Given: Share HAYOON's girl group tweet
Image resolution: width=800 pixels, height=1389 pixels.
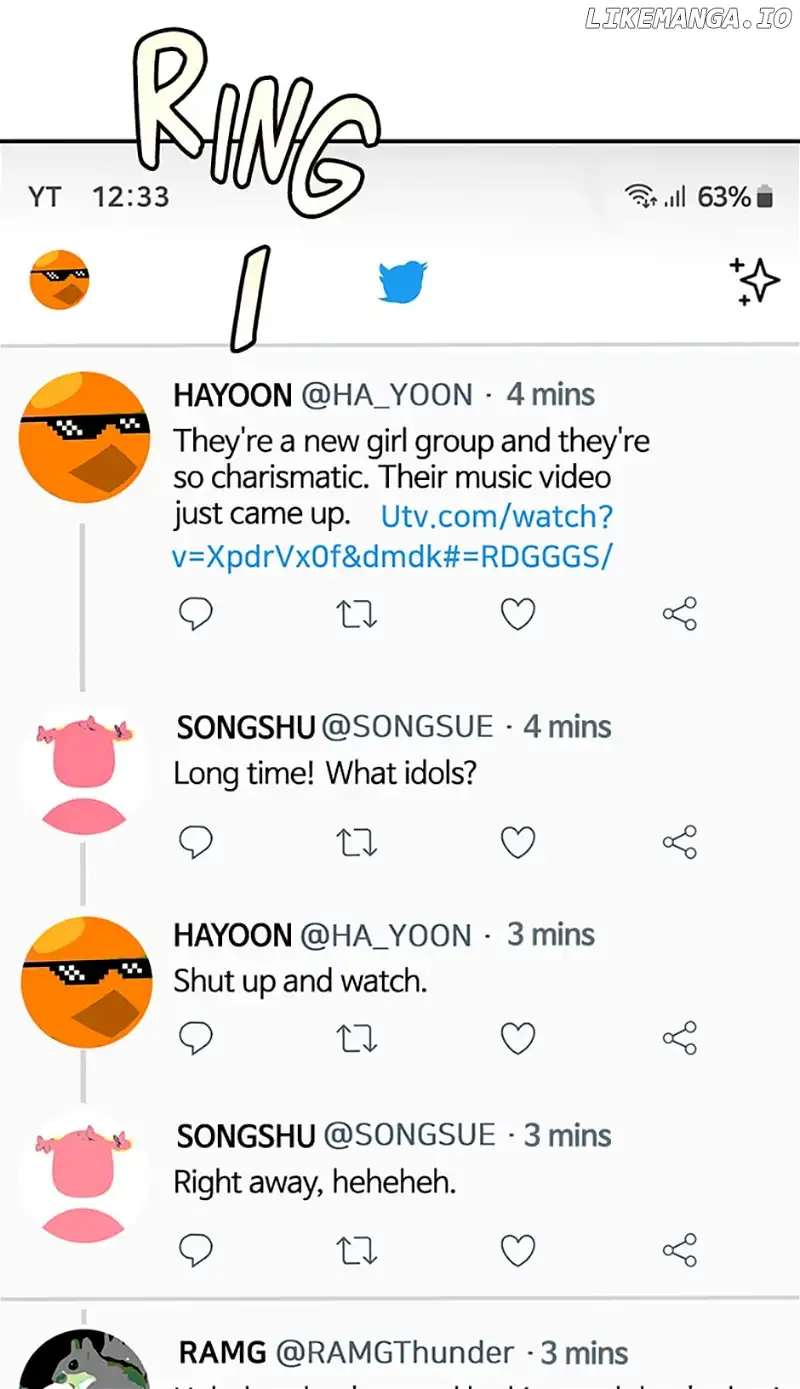Looking at the screenshot, I should point(680,614).
